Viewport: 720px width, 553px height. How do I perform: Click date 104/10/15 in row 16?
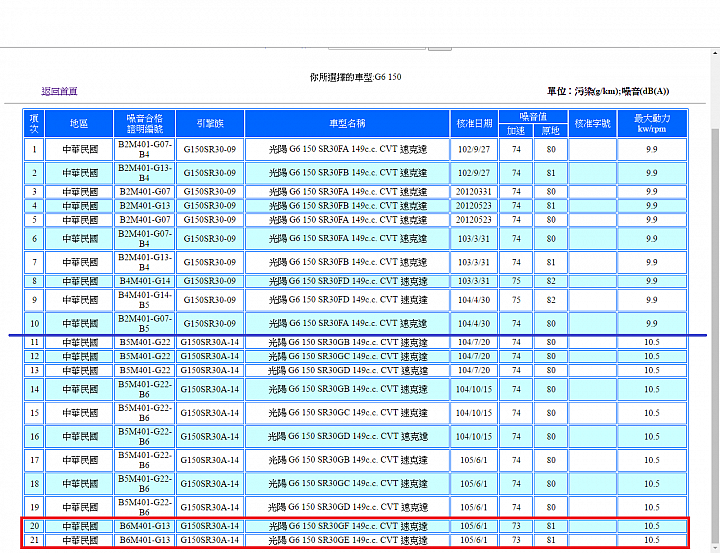(x=474, y=436)
